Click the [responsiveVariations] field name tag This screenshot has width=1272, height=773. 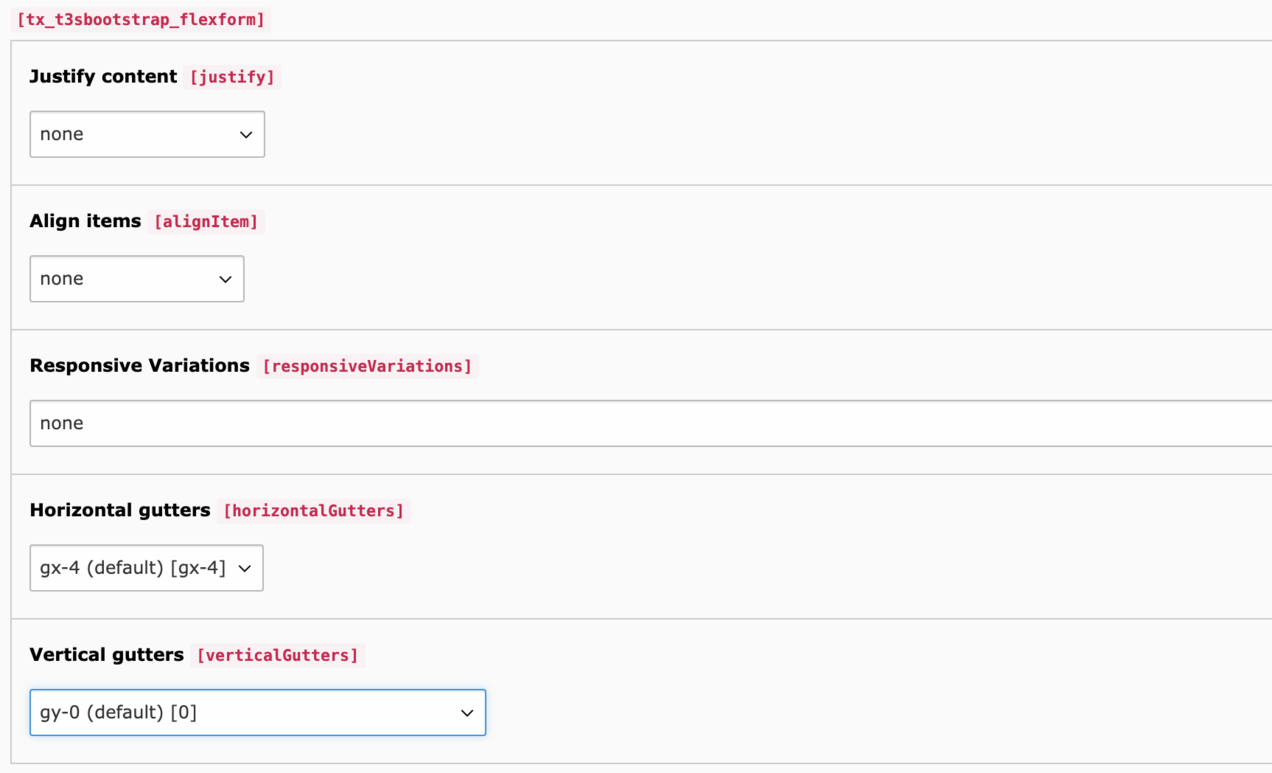(x=367, y=366)
